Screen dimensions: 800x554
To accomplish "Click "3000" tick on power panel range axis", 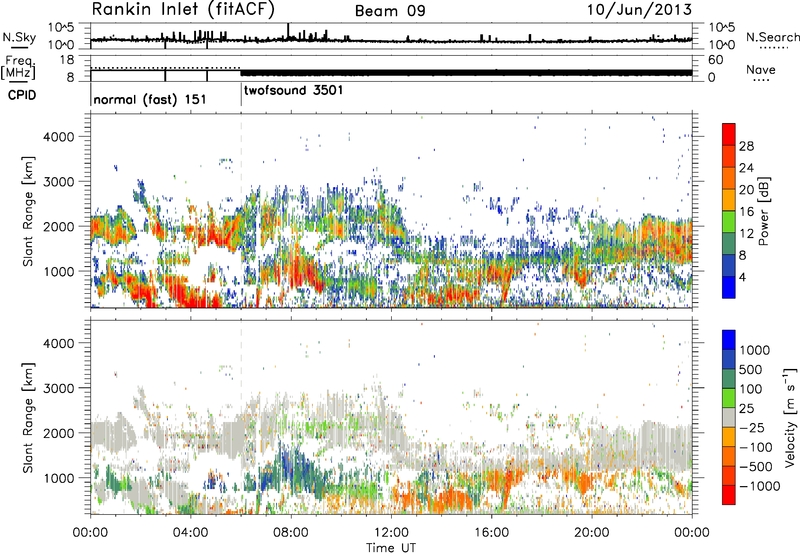I will click(58, 182).
